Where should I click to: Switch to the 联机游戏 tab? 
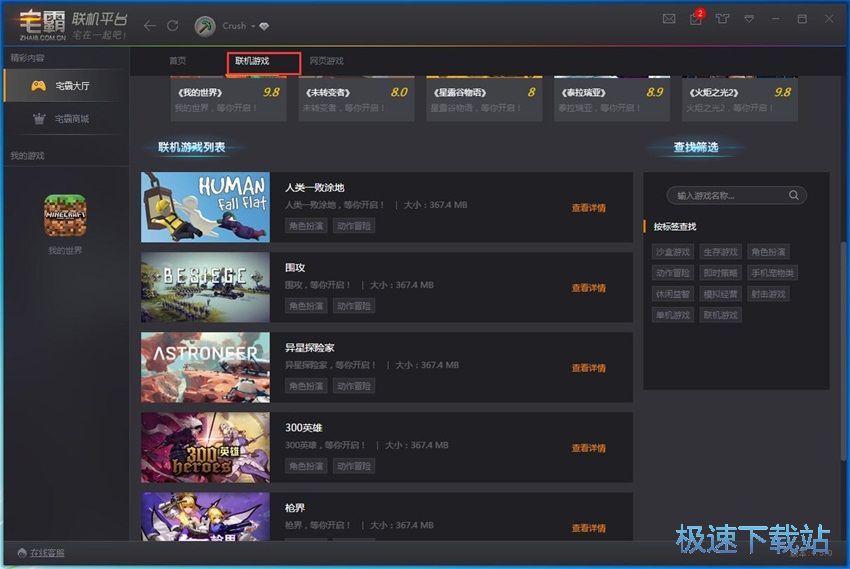pyautogui.click(x=253, y=61)
